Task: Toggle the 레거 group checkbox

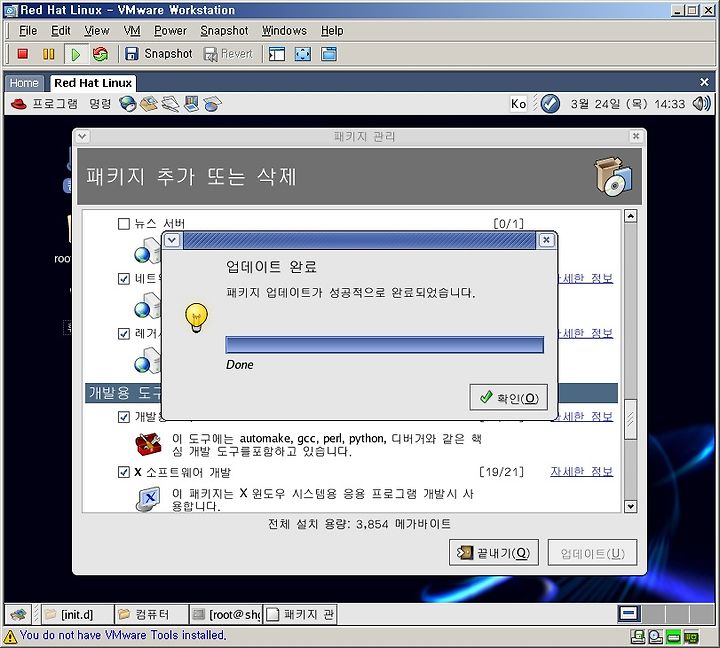Action: 124,333
